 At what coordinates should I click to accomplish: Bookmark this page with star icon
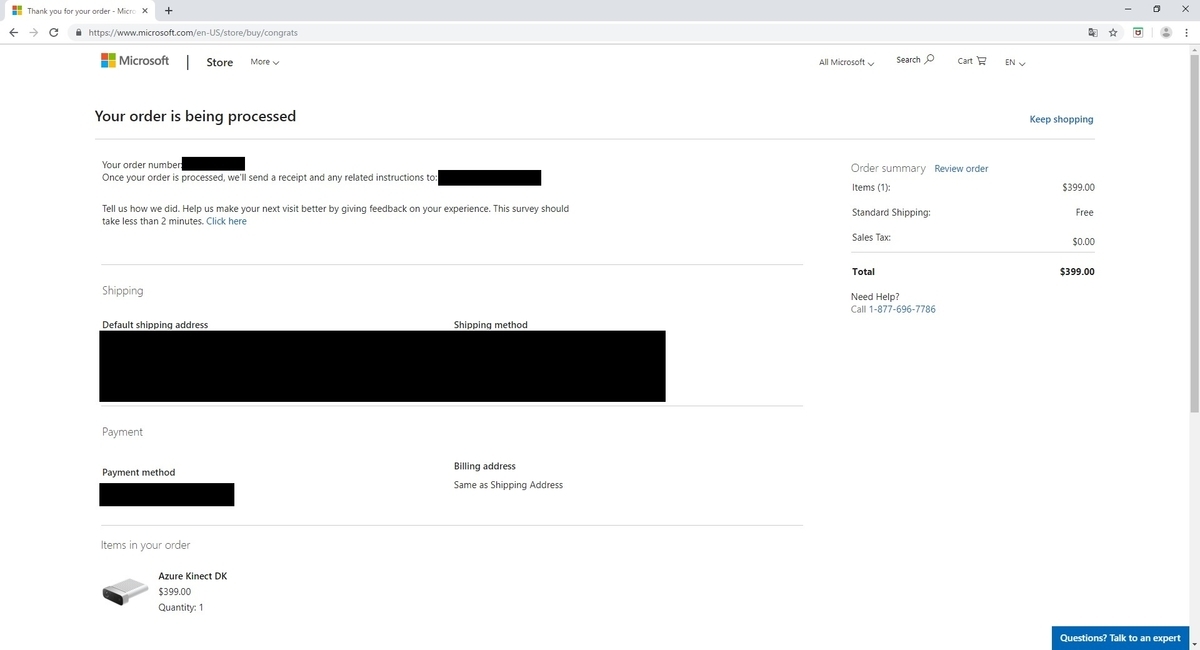pyautogui.click(x=1113, y=32)
